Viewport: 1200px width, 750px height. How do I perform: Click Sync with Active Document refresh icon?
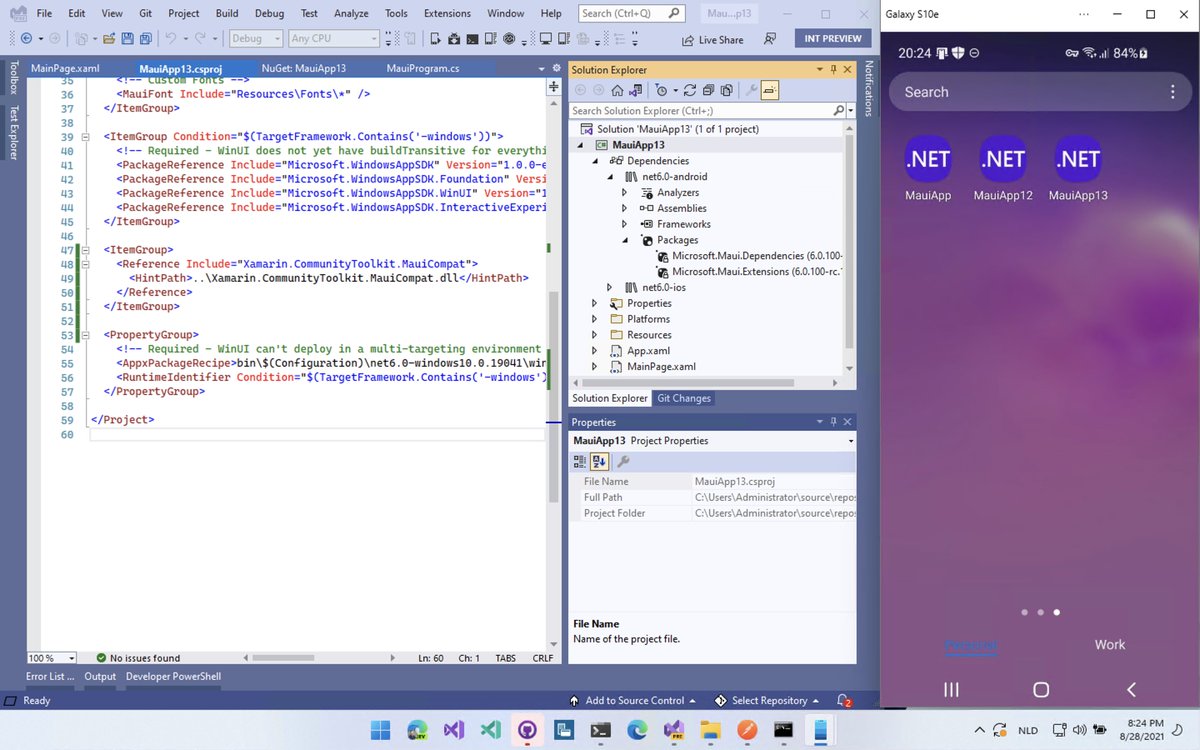(x=692, y=90)
